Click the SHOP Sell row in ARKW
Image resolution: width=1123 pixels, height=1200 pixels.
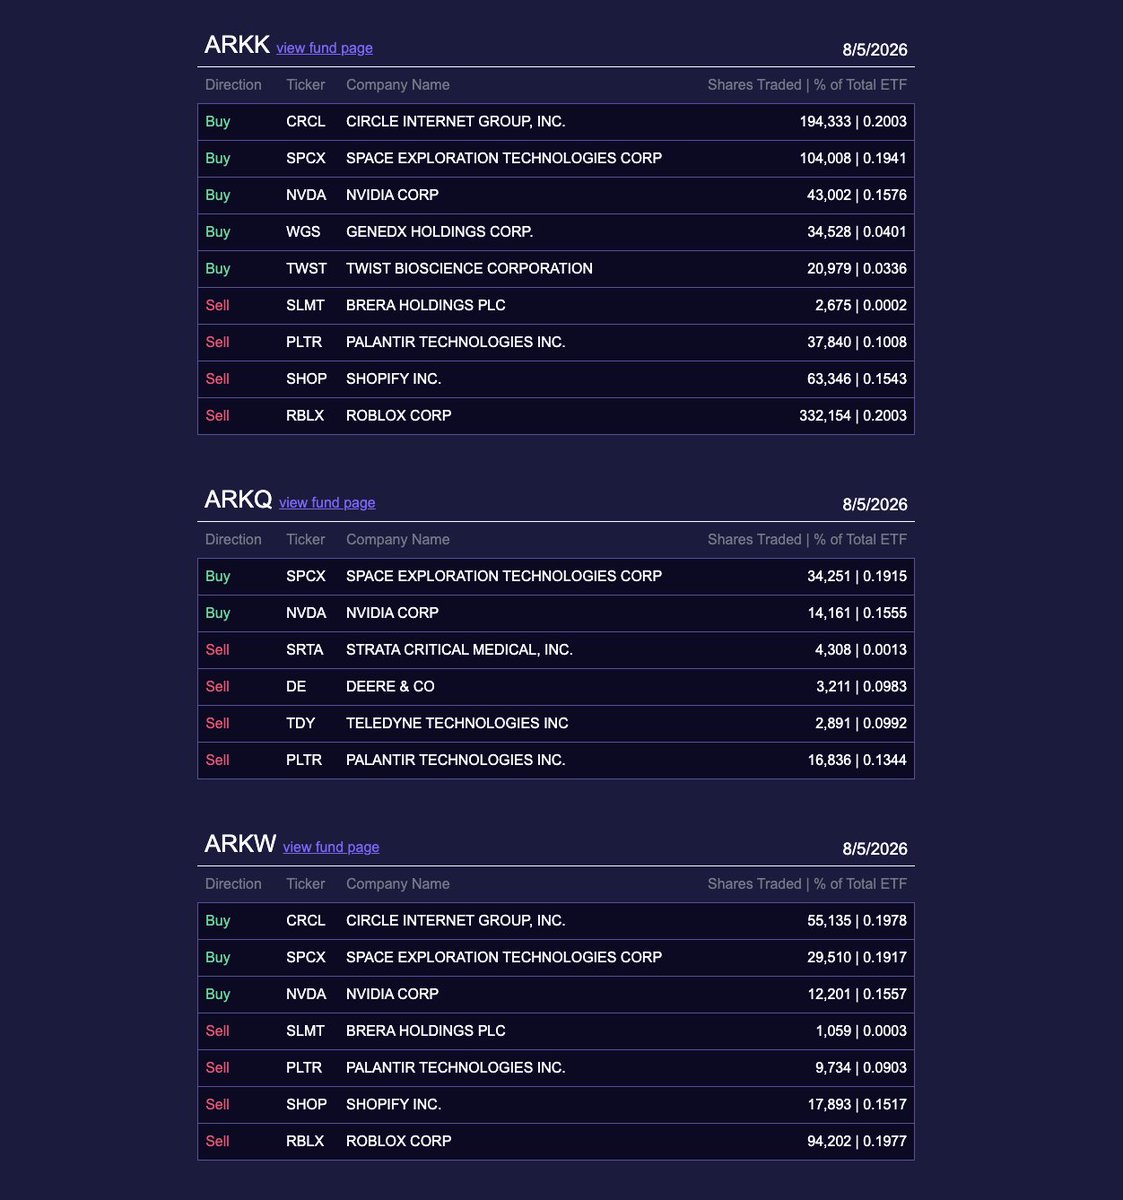point(556,1105)
